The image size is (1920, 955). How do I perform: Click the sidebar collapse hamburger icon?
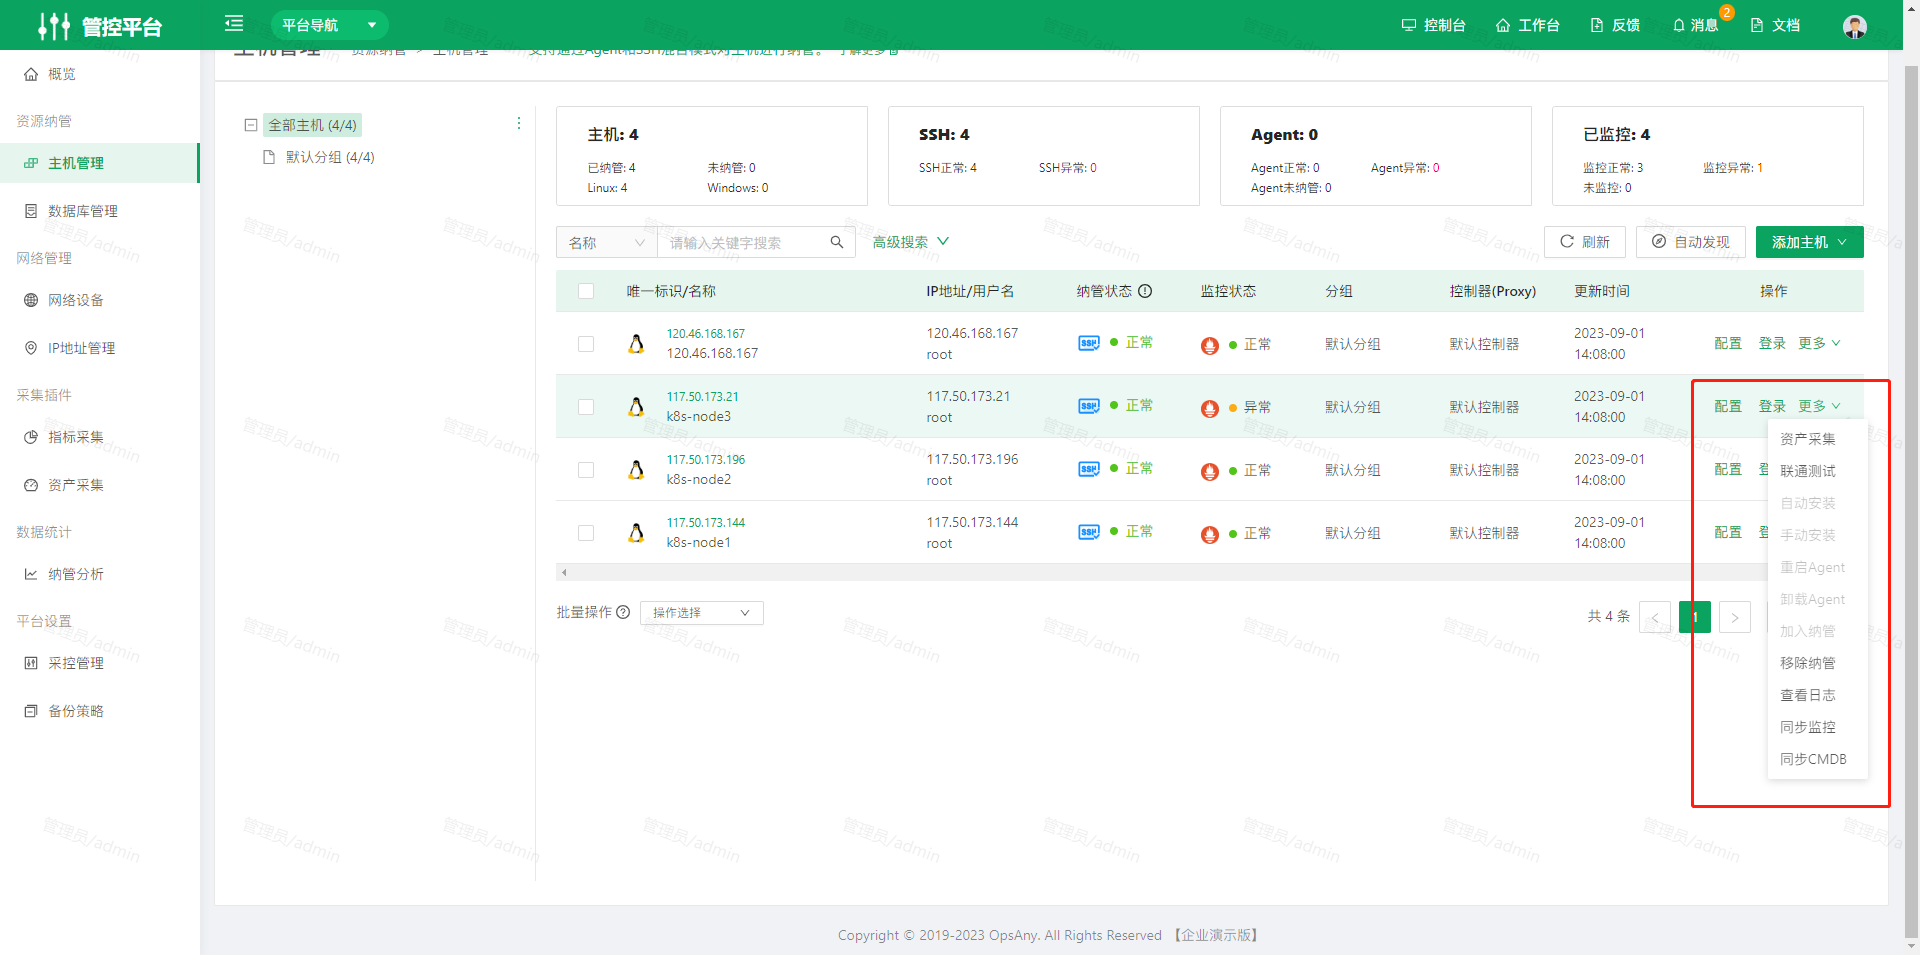pyautogui.click(x=234, y=23)
